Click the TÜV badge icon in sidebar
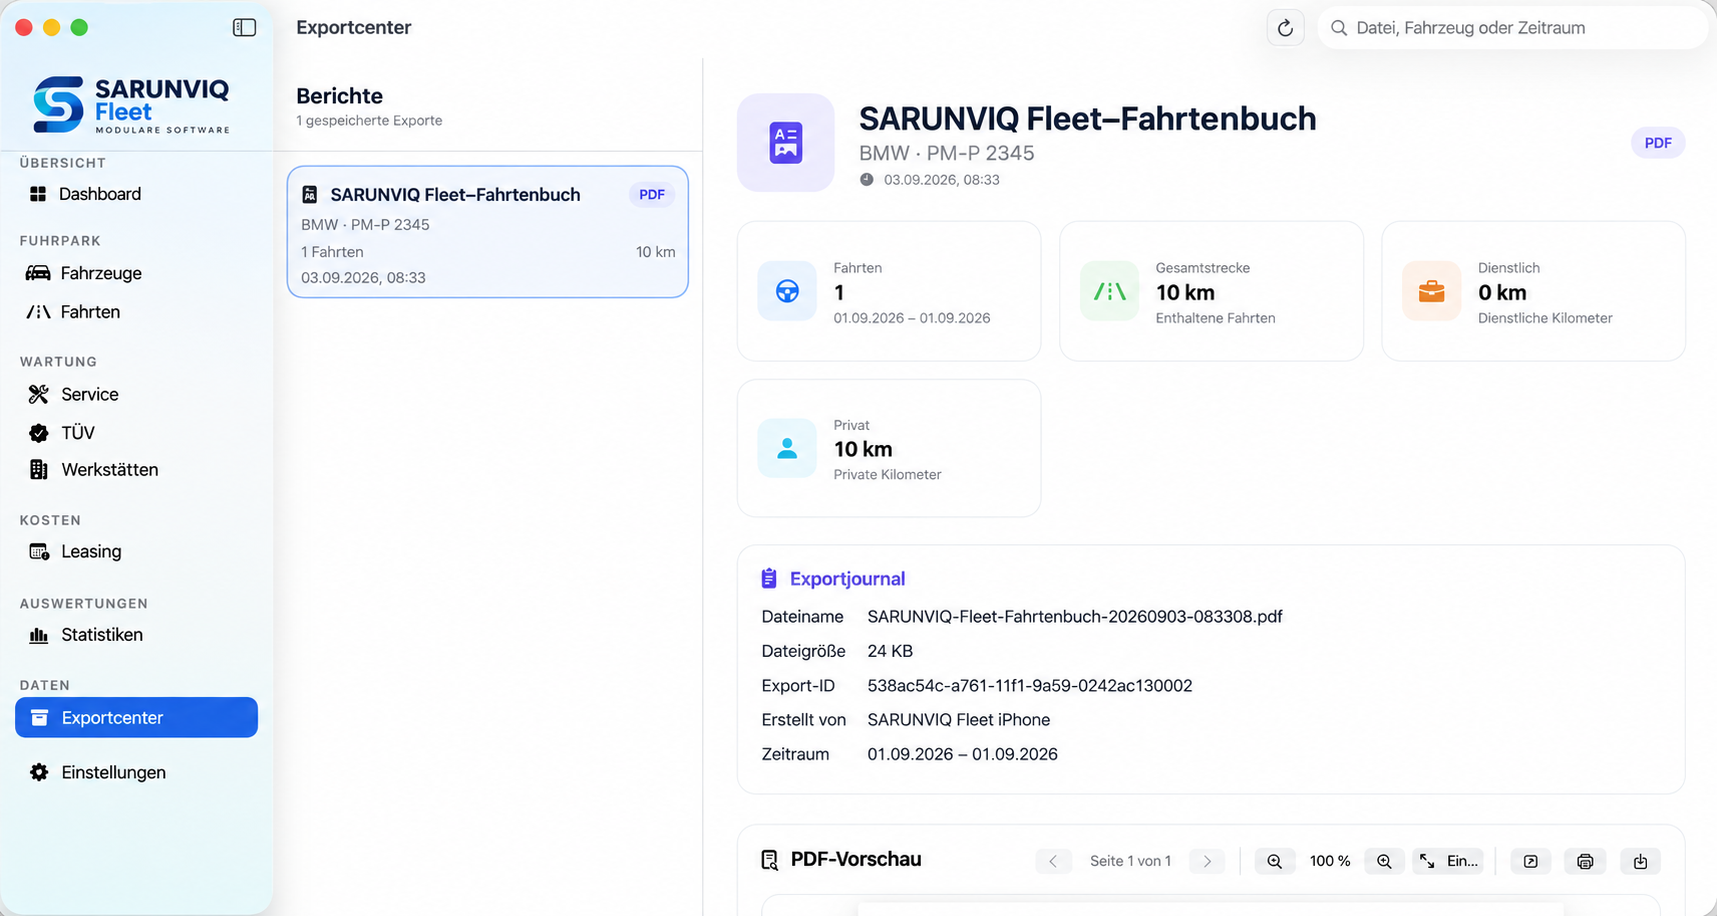Viewport: 1717px width, 916px height. tap(39, 433)
